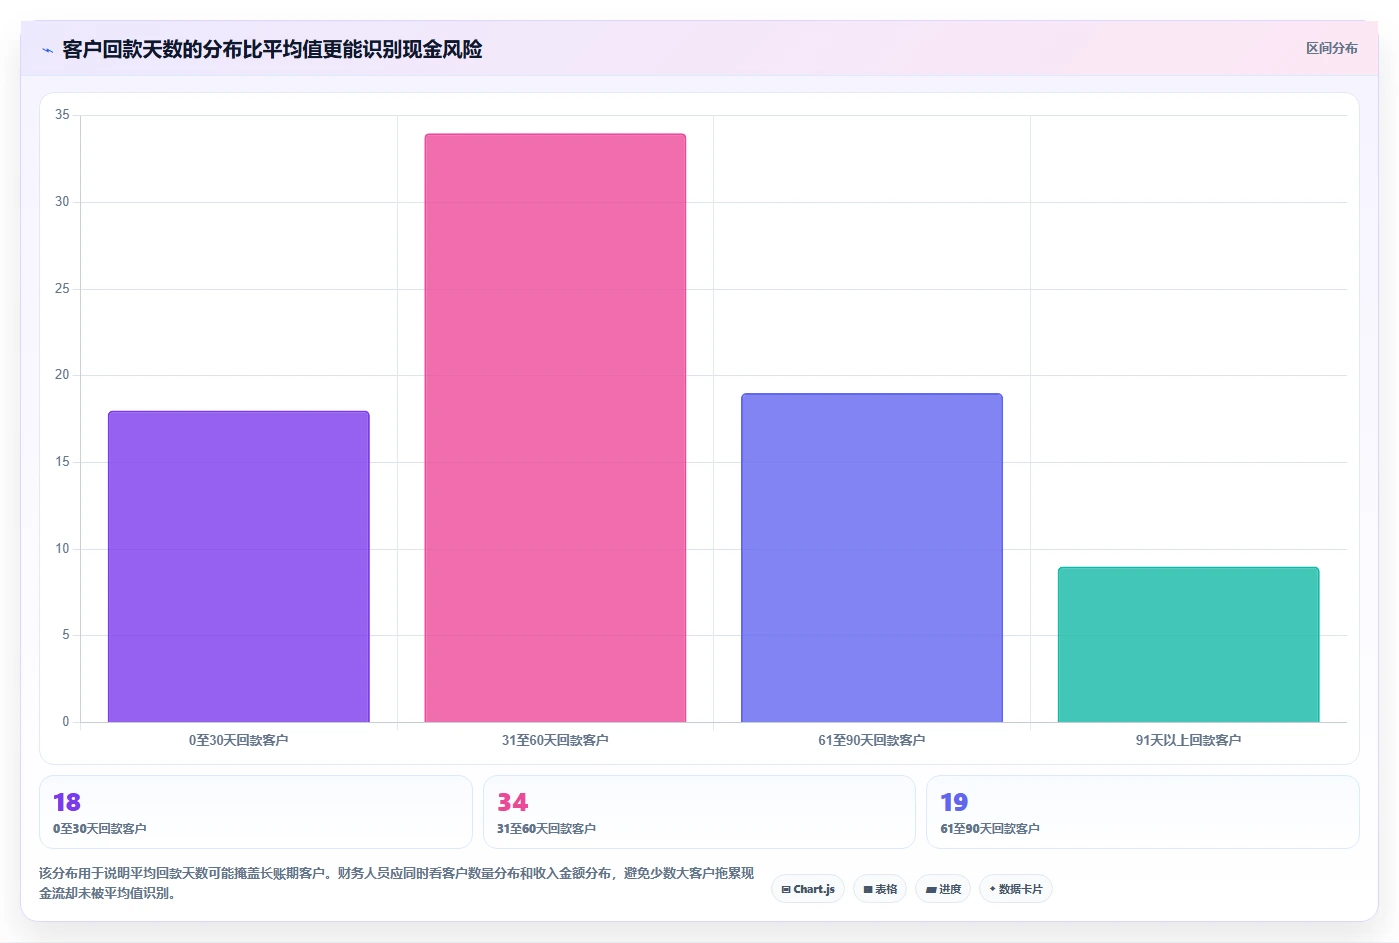Select the 数据卡片 tag chip
Image resolution: width=1399 pixels, height=943 pixels.
pos(1016,889)
